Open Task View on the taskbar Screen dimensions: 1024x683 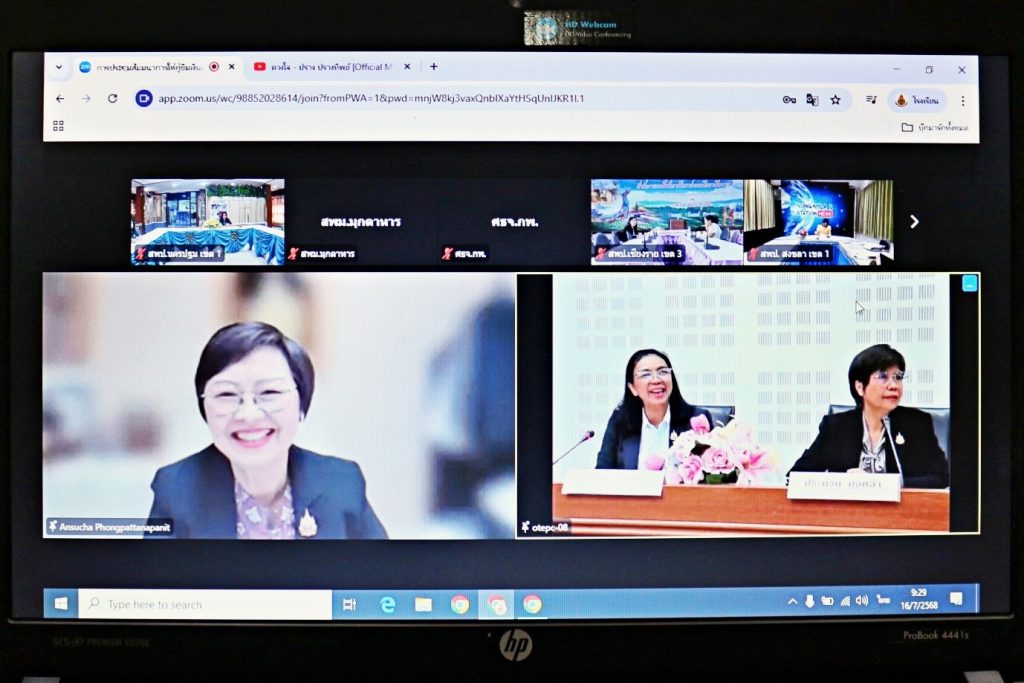[x=349, y=604]
